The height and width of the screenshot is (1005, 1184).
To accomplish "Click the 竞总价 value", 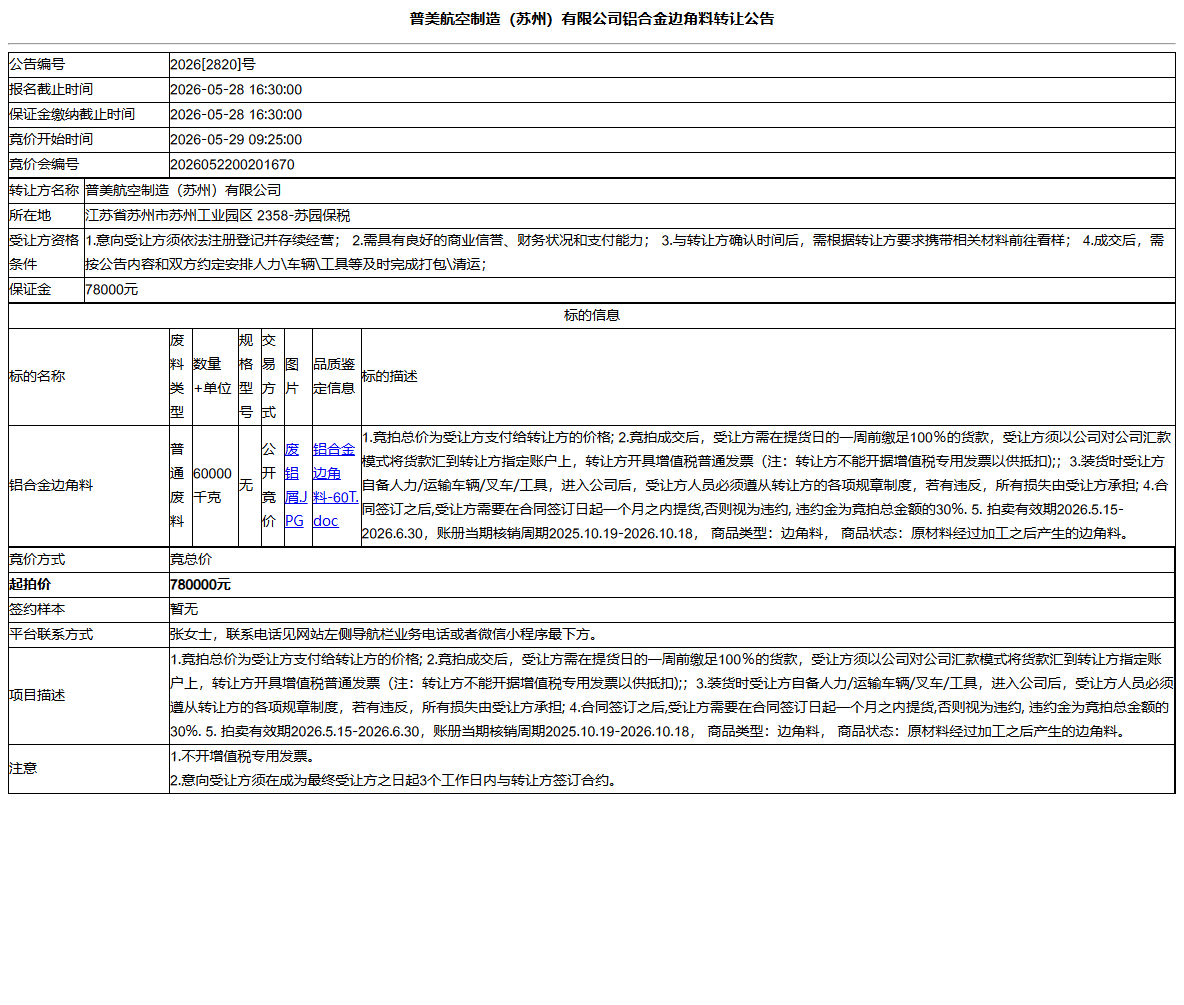I will point(191,560).
